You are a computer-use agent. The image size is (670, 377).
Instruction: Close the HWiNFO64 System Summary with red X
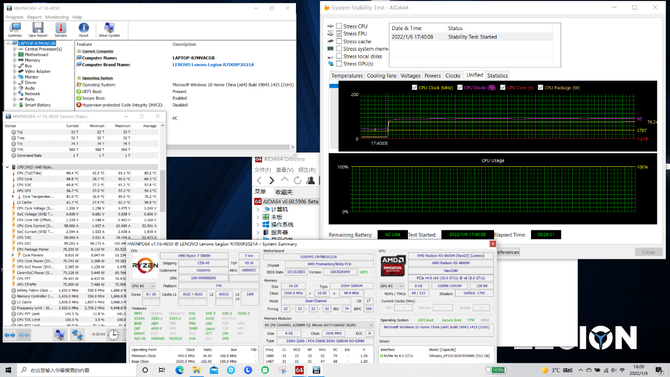[x=493, y=244]
